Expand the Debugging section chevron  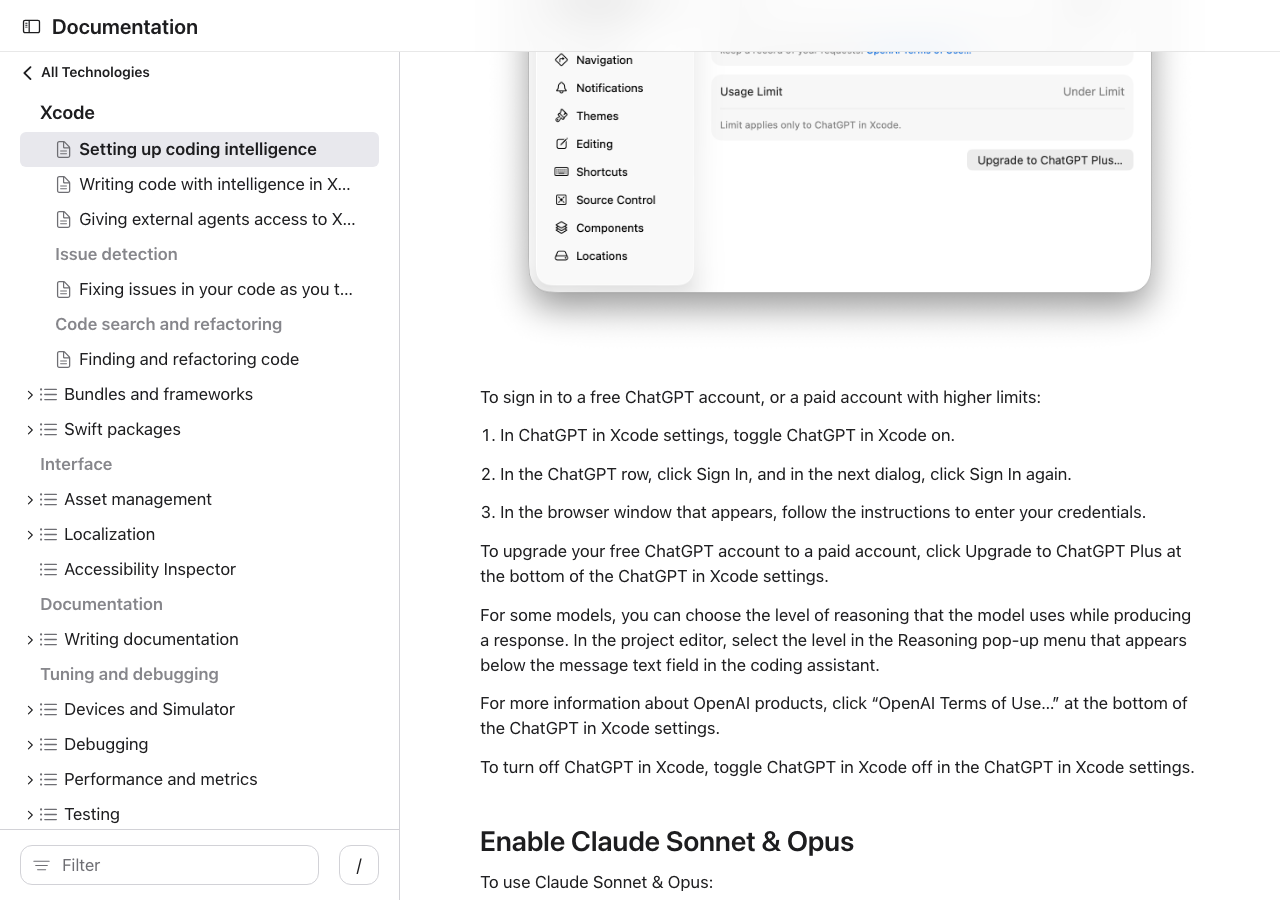(30, 745)
